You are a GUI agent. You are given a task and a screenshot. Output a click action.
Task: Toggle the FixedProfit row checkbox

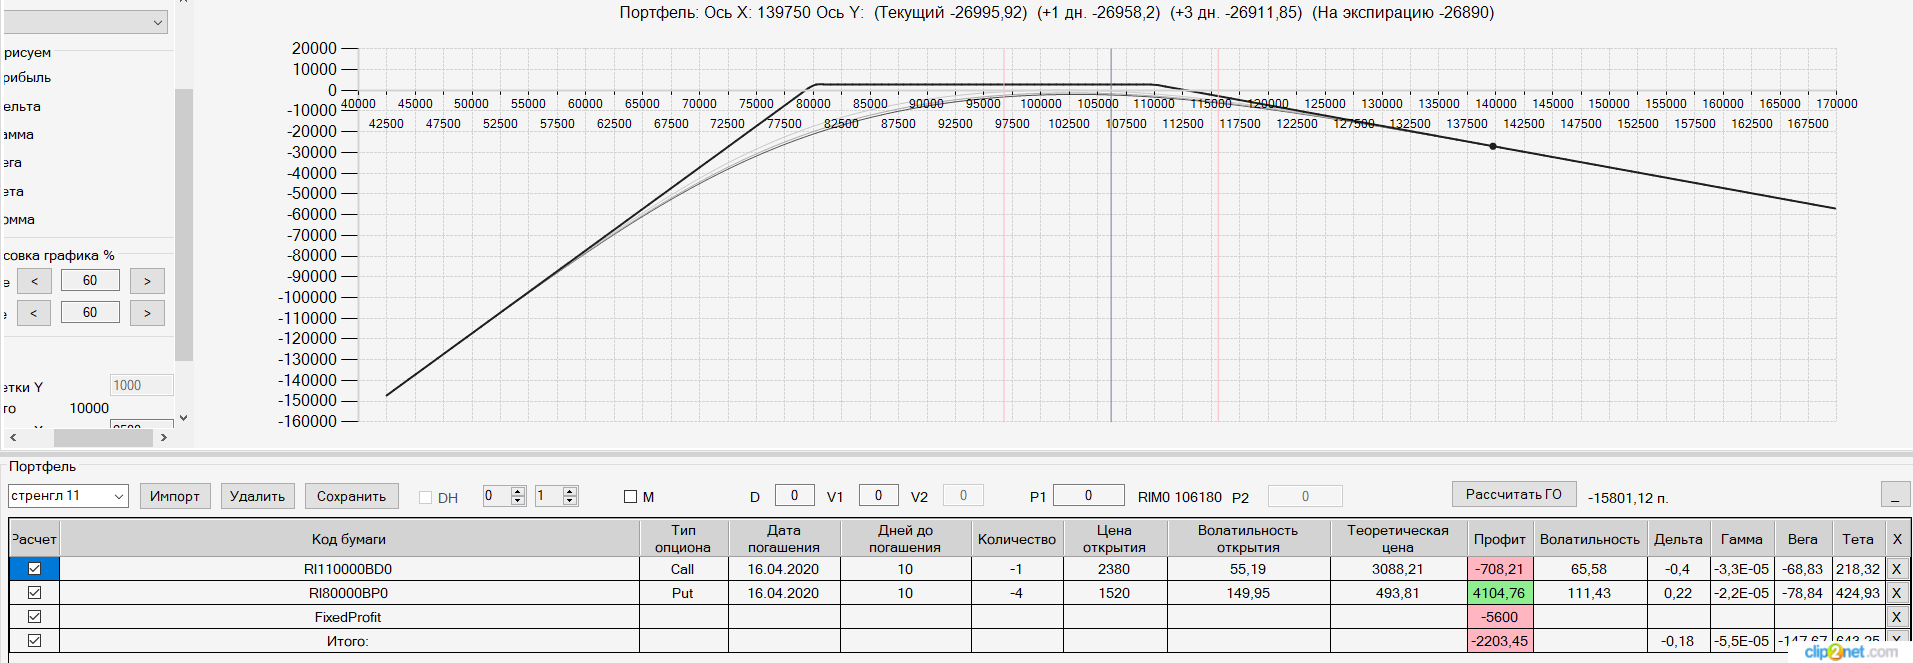34,617
